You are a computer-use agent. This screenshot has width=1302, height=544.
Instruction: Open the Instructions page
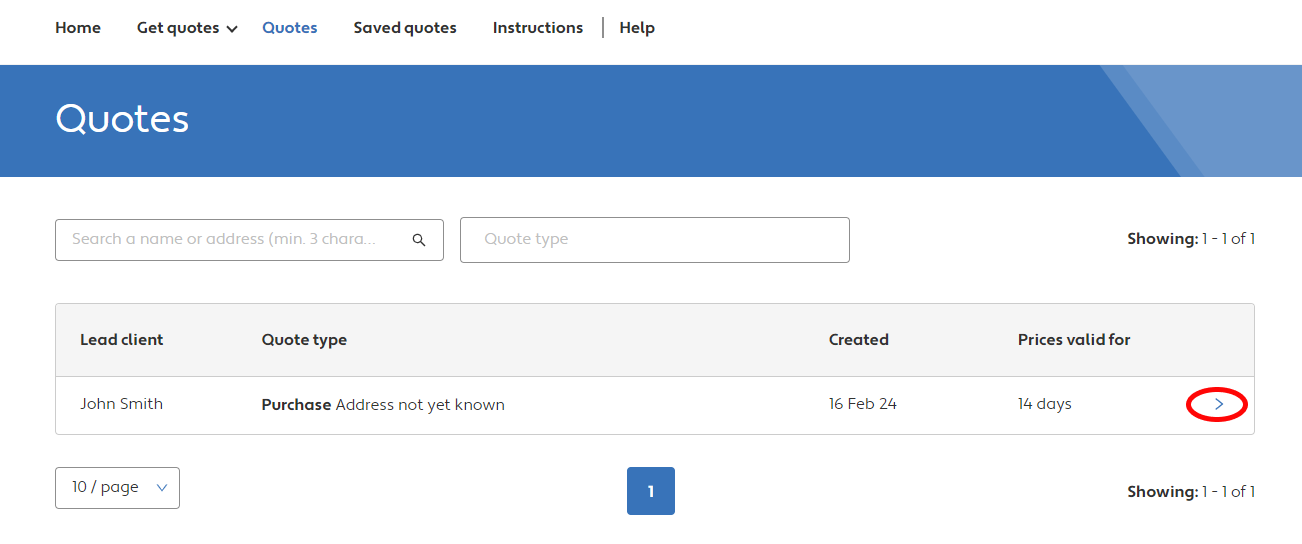tap(538, 28)
